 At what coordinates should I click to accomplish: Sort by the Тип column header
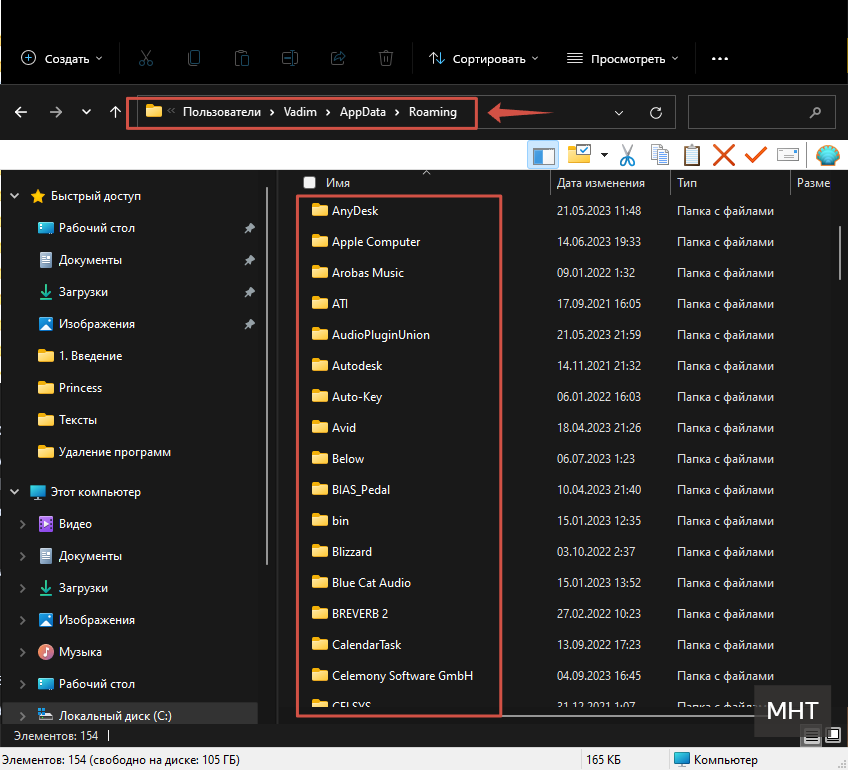coord(687,183)
